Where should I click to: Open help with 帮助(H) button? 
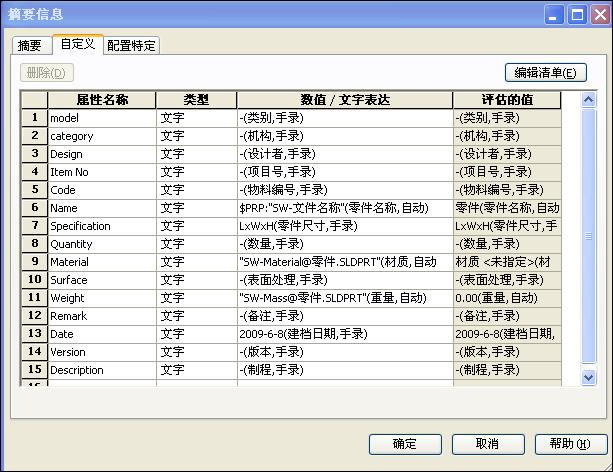click(571, 444)
